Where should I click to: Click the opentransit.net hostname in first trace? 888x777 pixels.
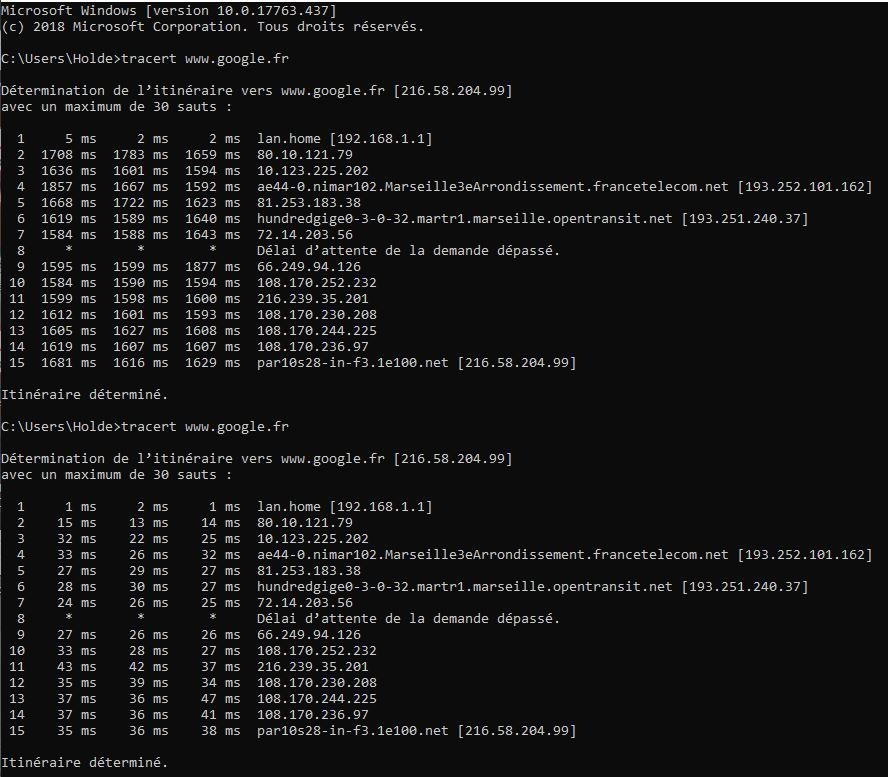[x=464, y=218]
